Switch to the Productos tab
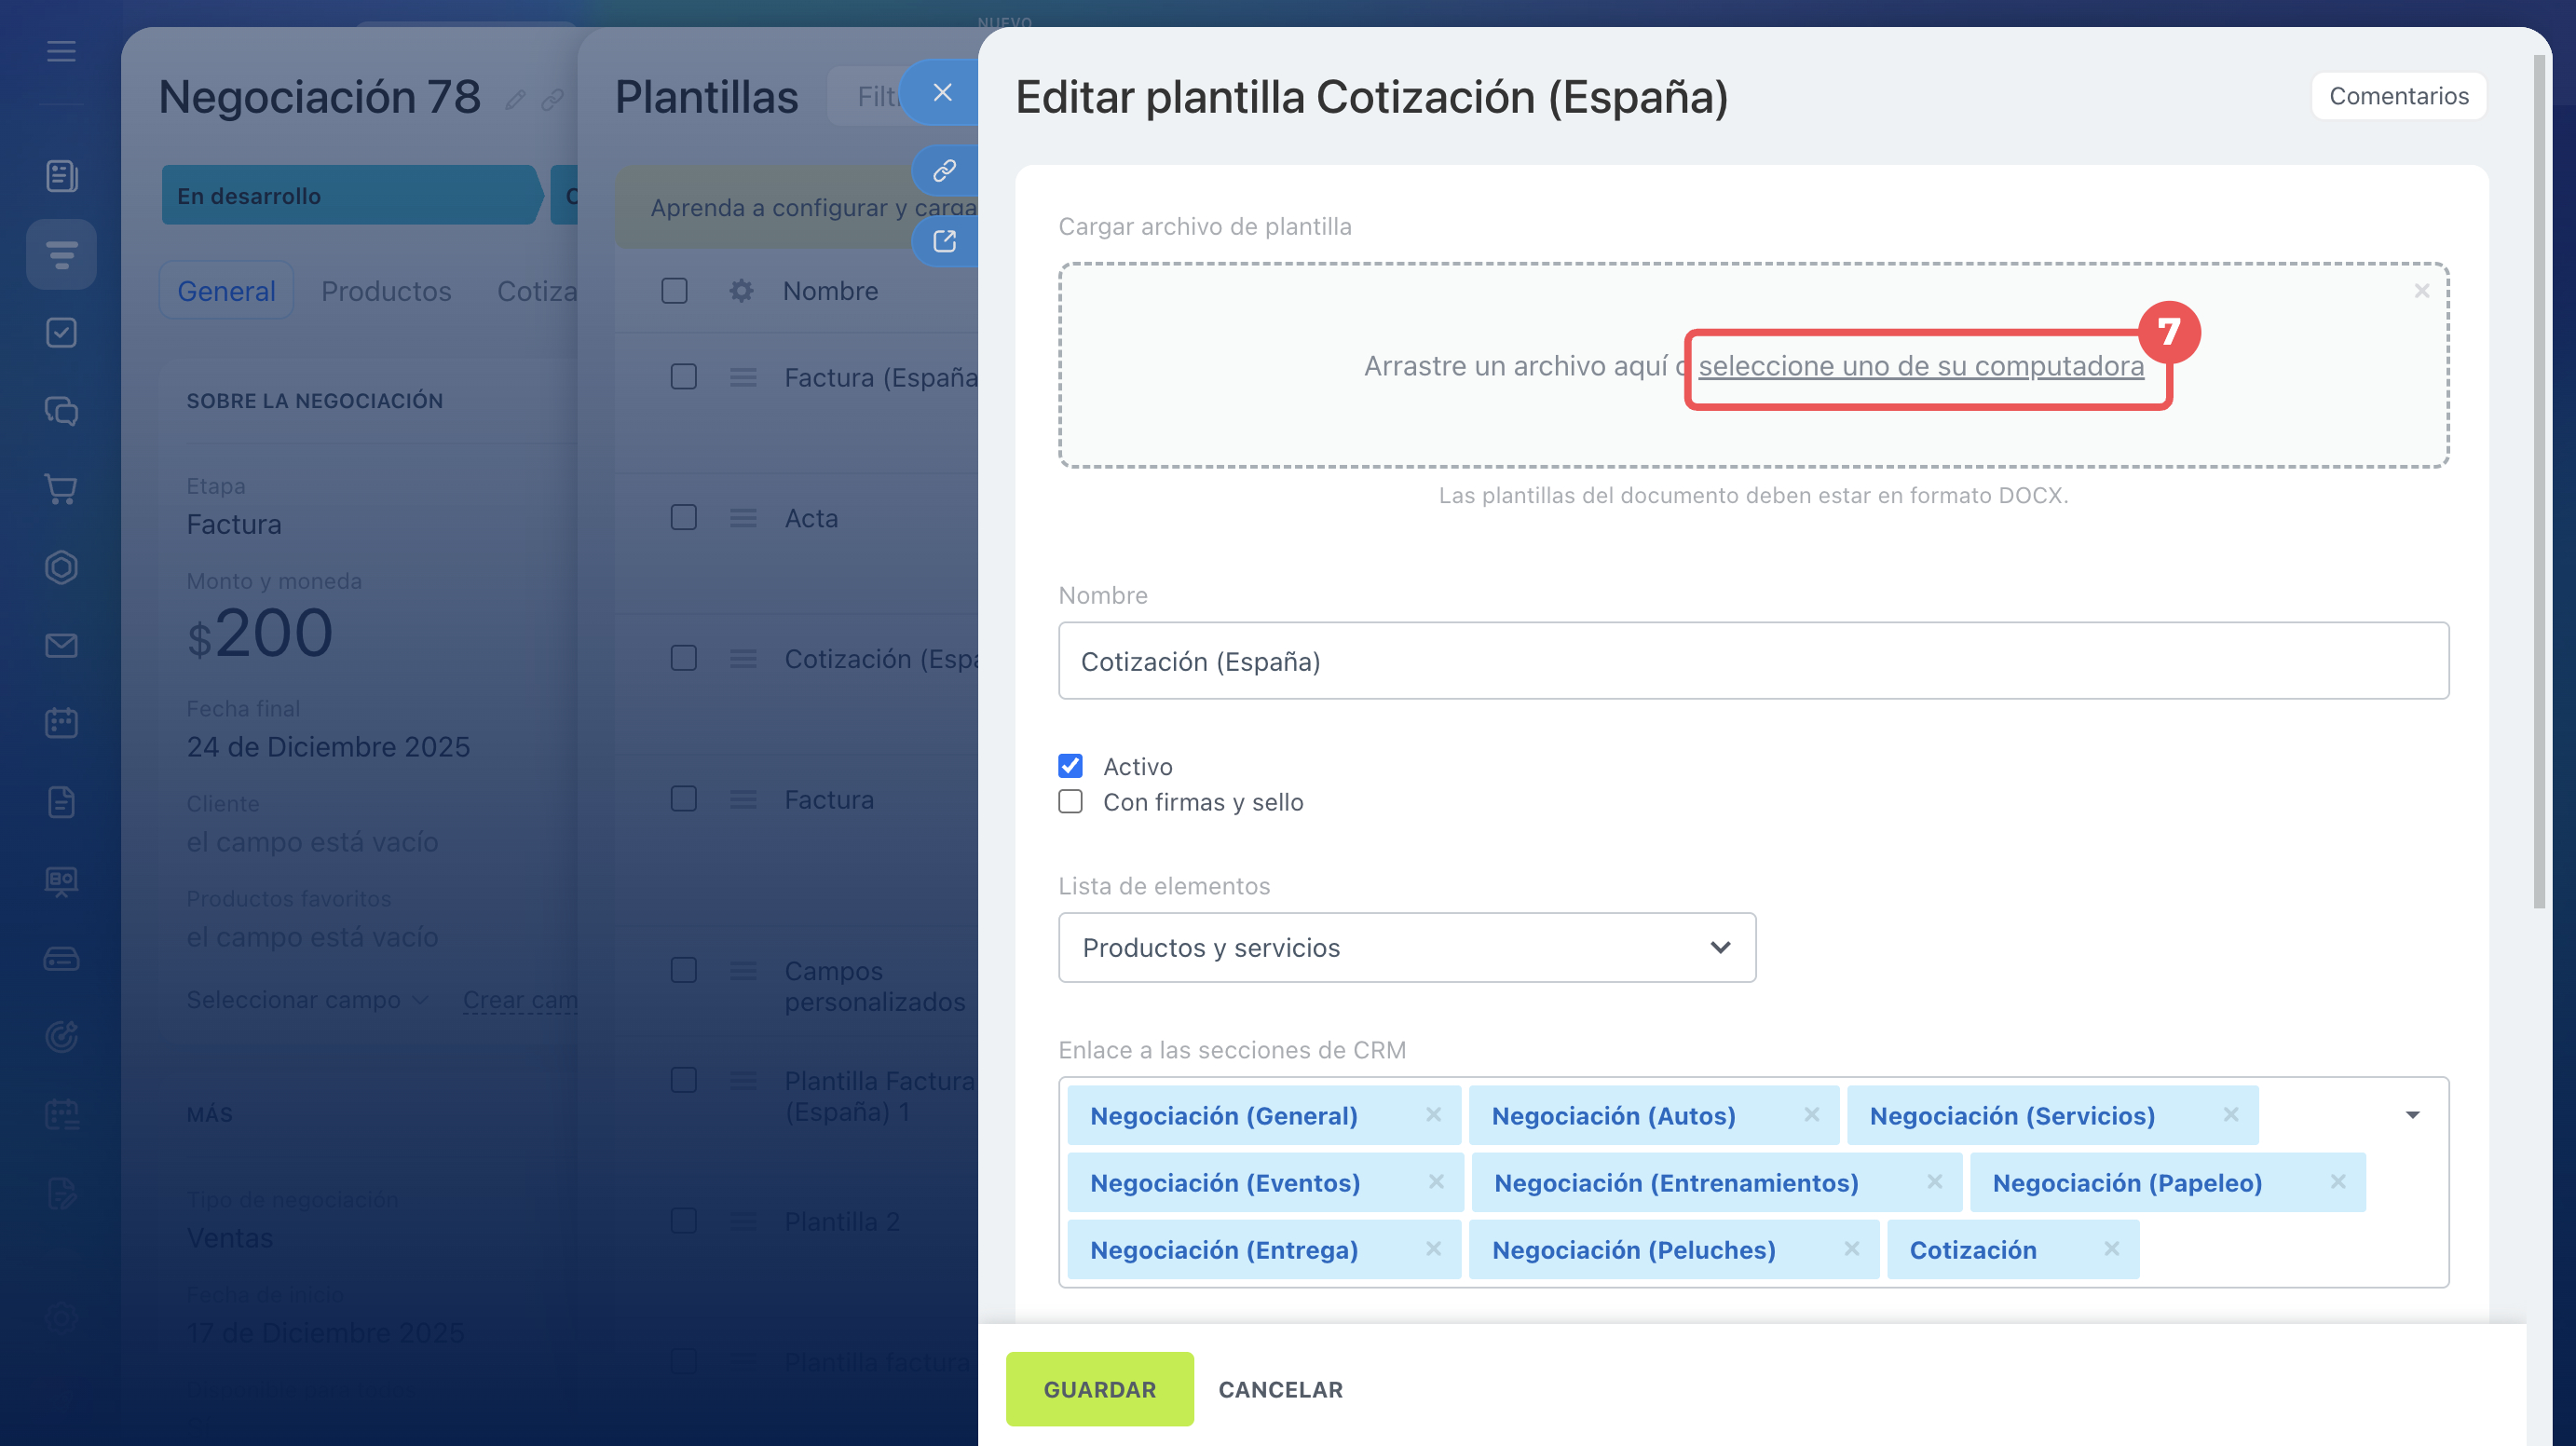 [x=386, y=291]
